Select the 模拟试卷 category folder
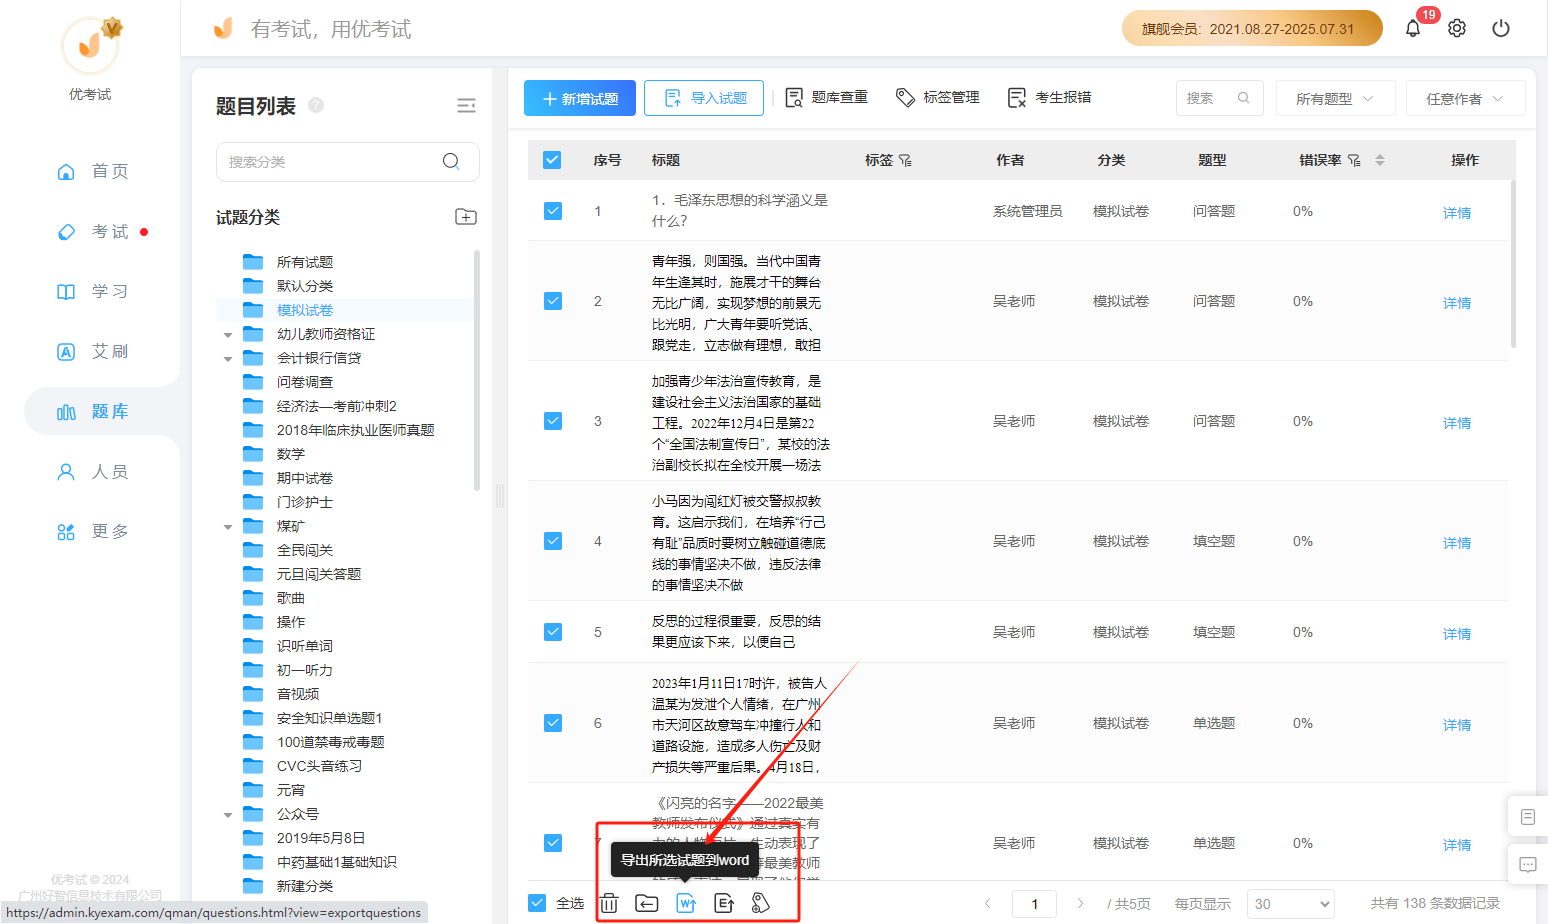The image size is (1548, 924). click(304, 310)
